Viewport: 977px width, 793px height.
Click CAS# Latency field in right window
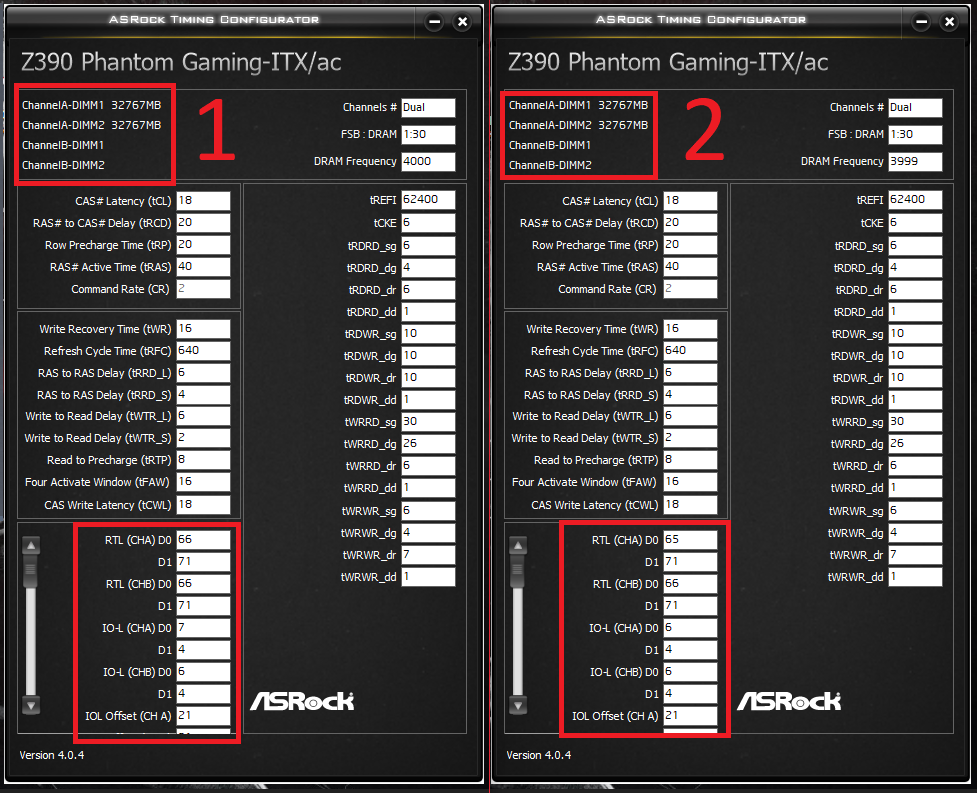(690, 201)
